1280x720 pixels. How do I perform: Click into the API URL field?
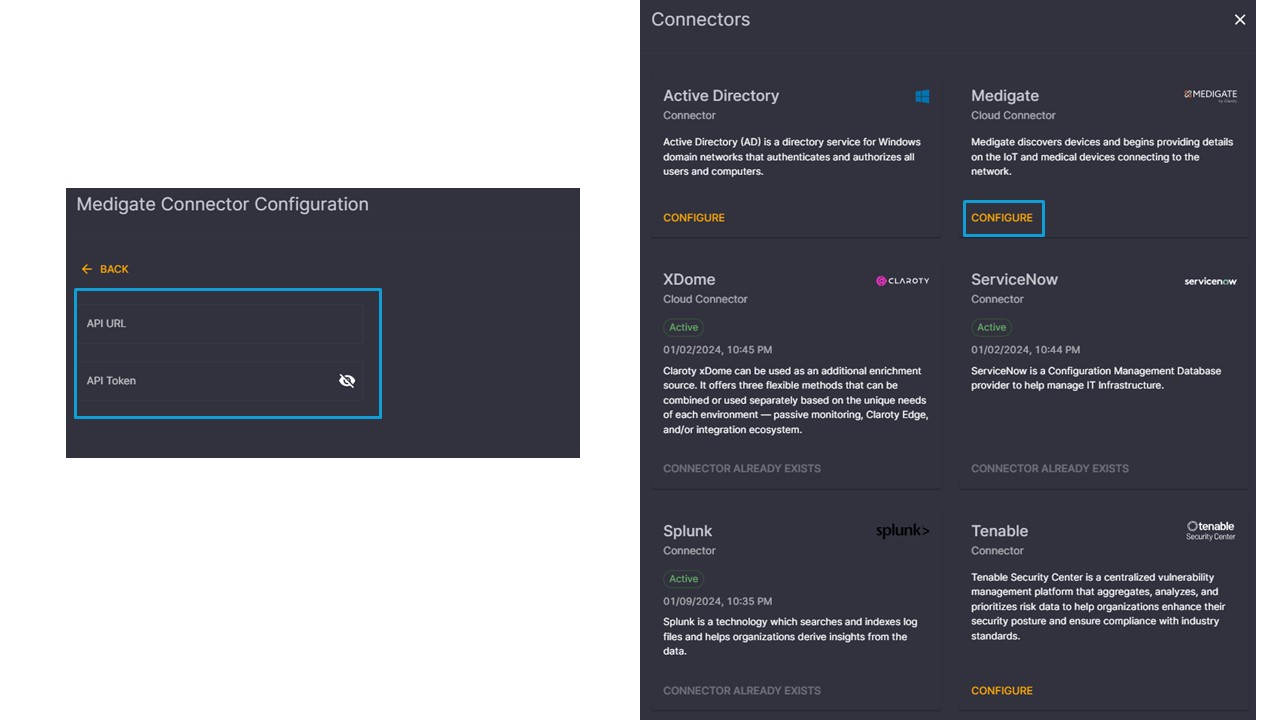click(221, 324)
